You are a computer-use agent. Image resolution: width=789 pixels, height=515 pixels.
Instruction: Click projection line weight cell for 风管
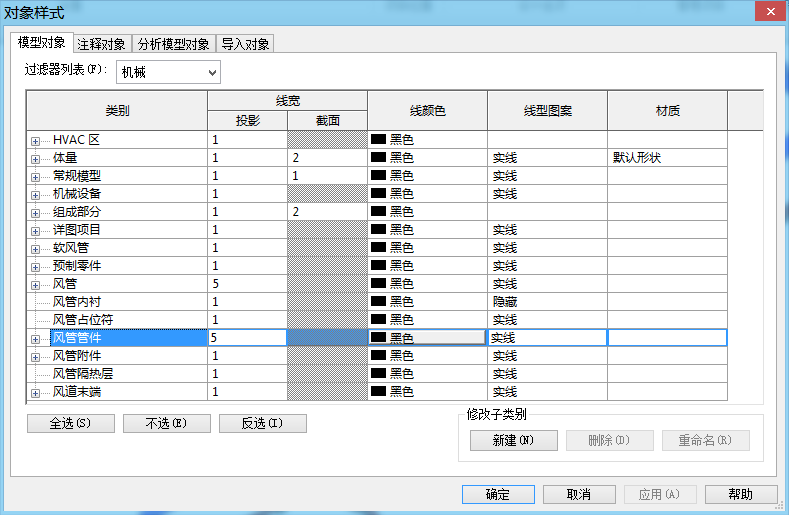tap(247, 283)
